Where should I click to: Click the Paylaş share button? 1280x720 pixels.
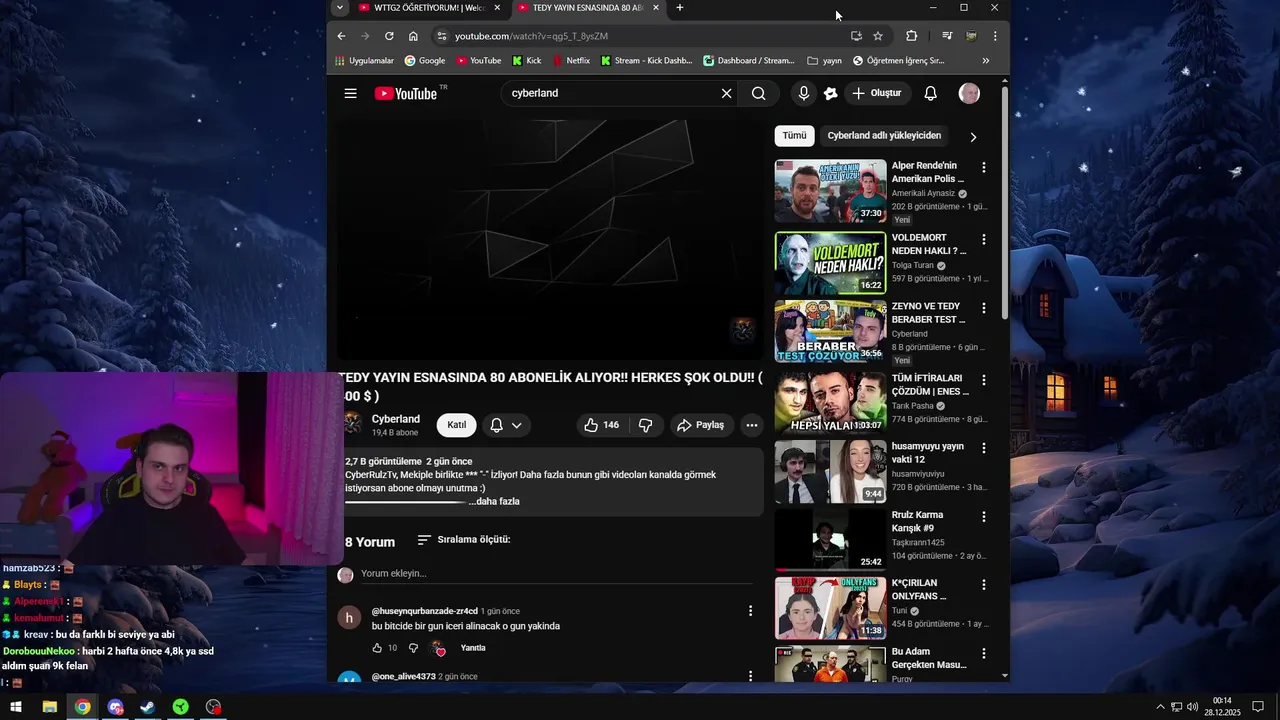700,425
